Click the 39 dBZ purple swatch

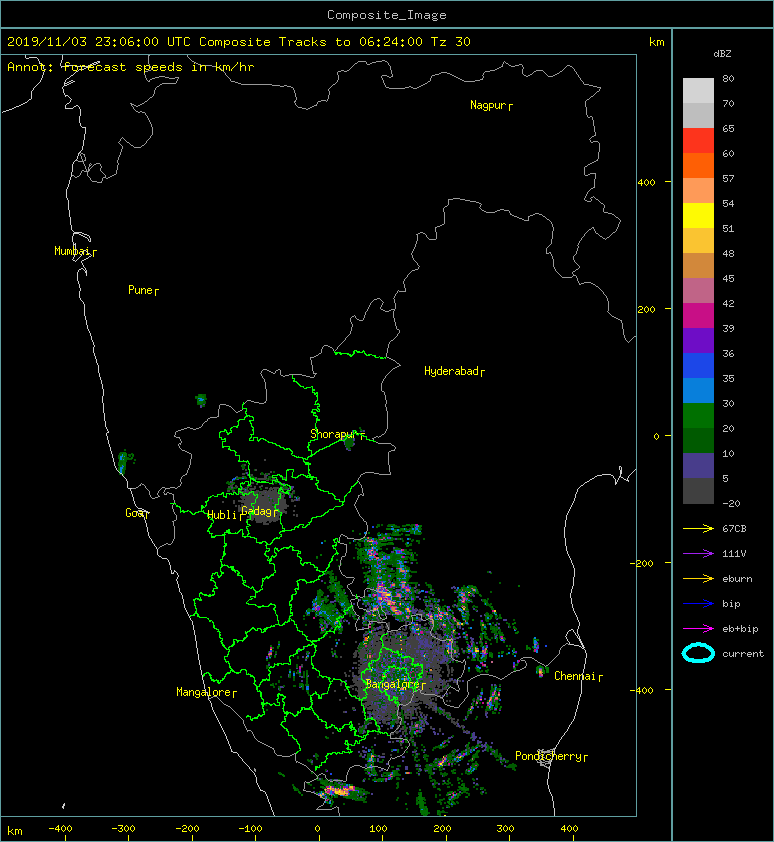(x=698, y=340)
